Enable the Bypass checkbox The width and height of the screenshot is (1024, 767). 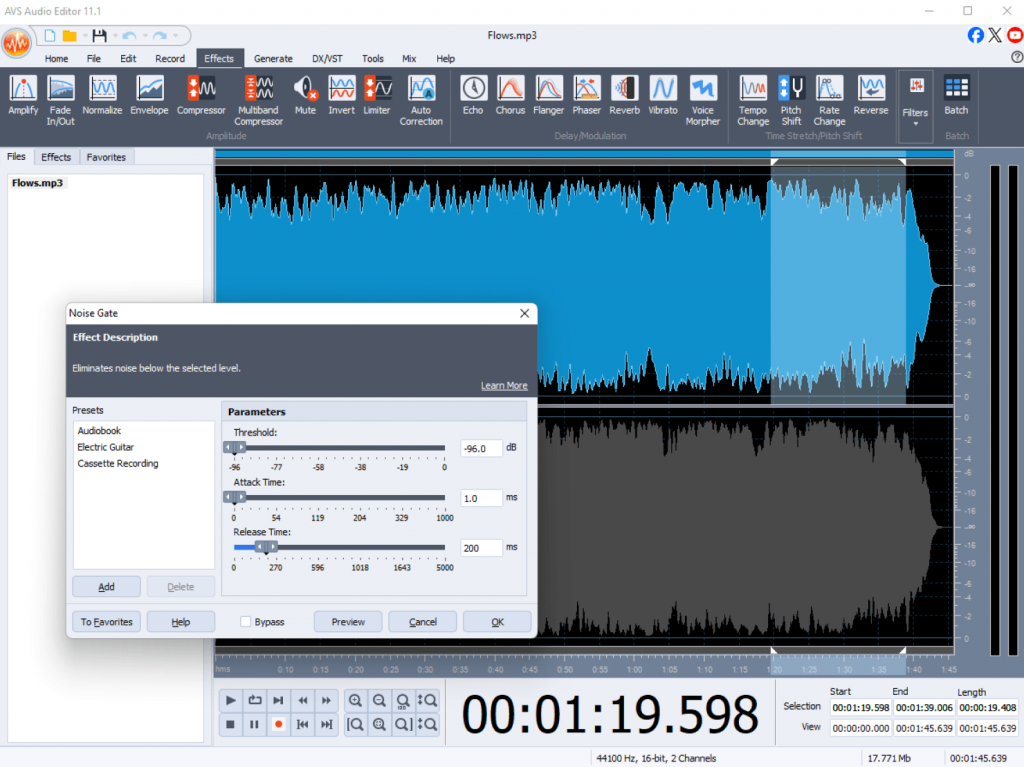point(246,622)
